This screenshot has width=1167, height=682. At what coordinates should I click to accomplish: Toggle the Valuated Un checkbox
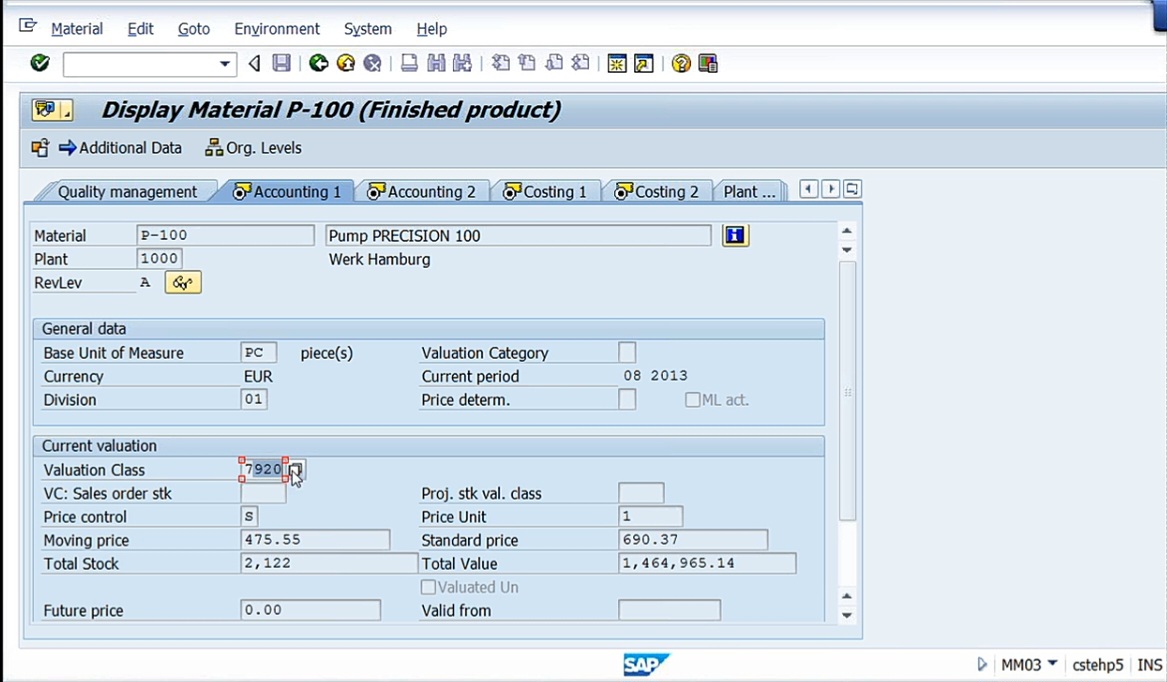tap(428, 587)
